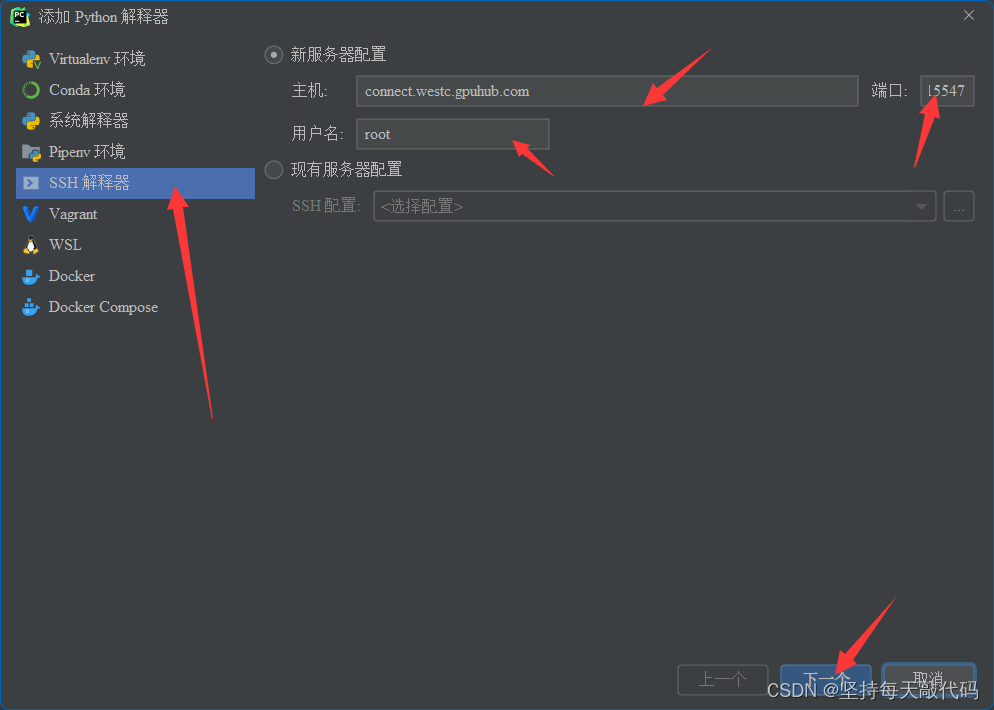Enable the new server configuration radio button
Viewport: 994px width, 710px height.
[273, 55]
